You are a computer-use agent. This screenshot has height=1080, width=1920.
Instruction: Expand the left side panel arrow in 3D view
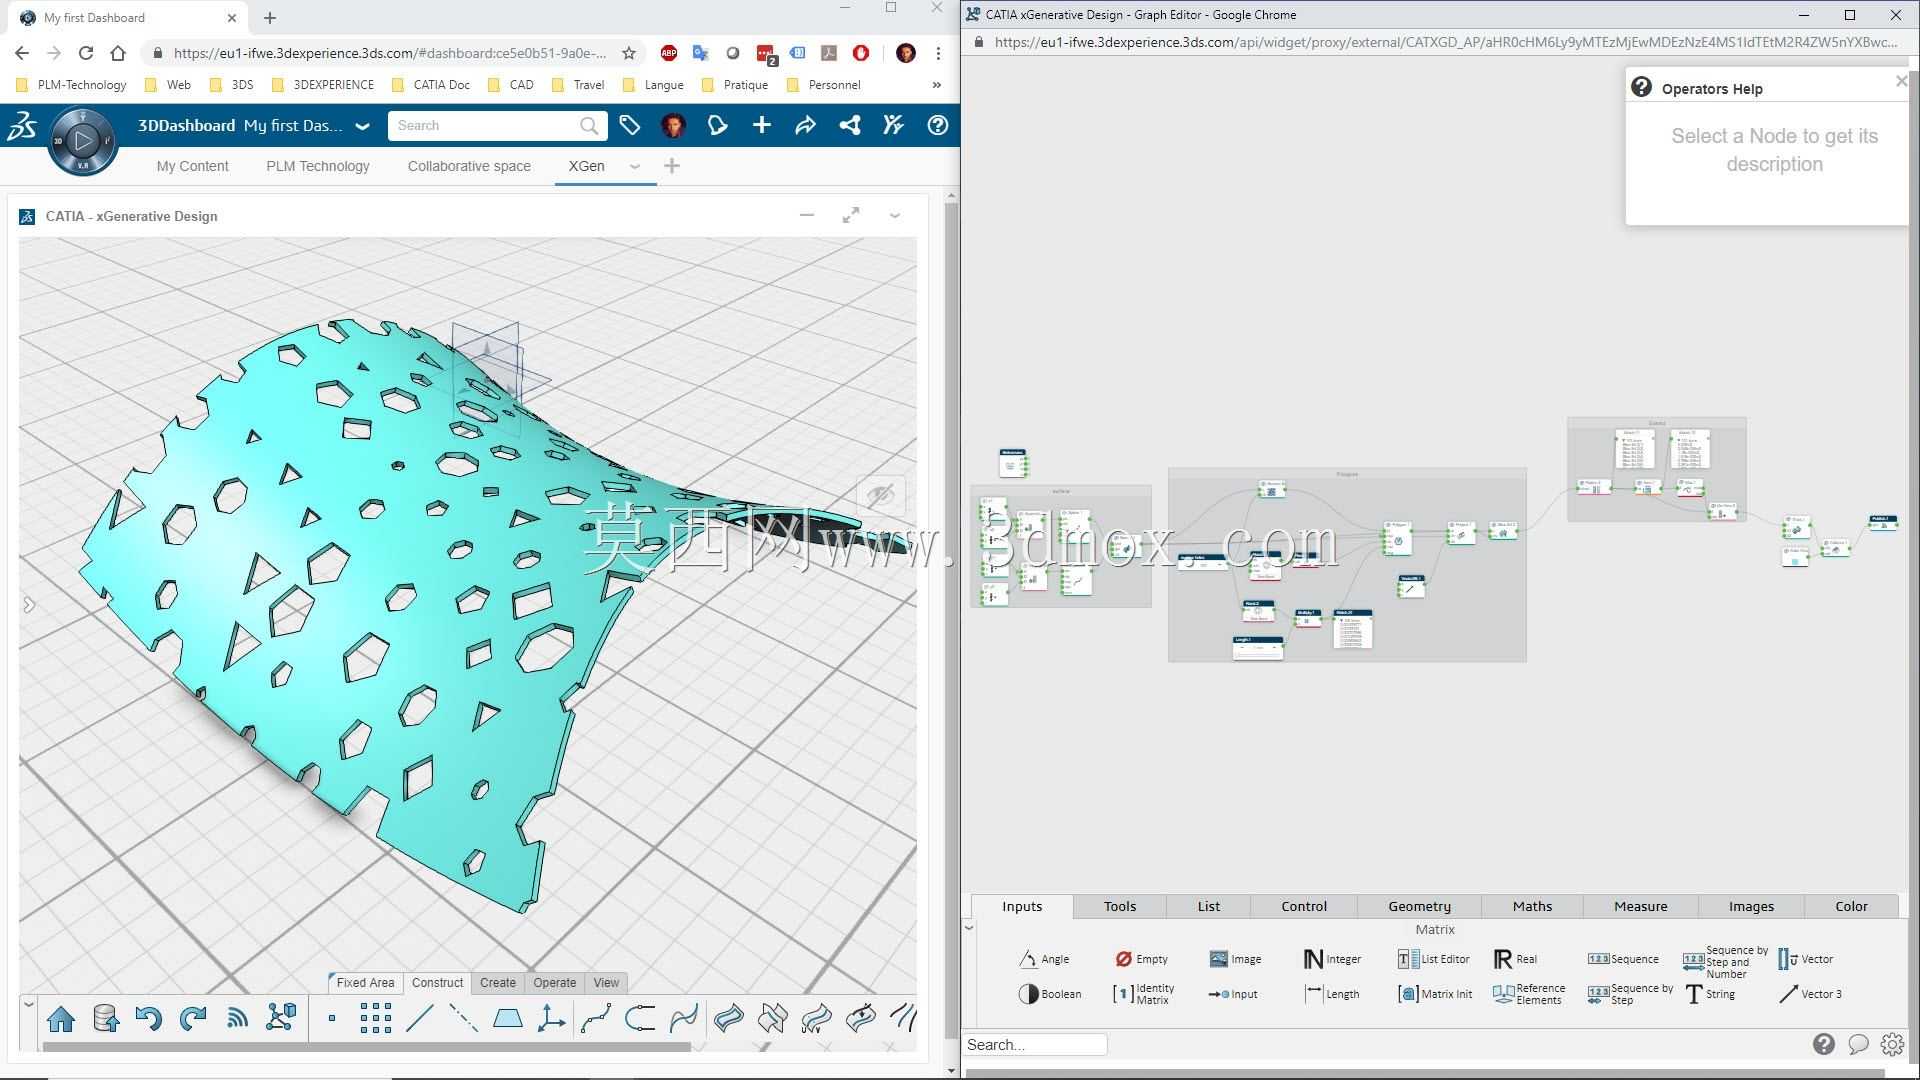(x=29, y=605)
